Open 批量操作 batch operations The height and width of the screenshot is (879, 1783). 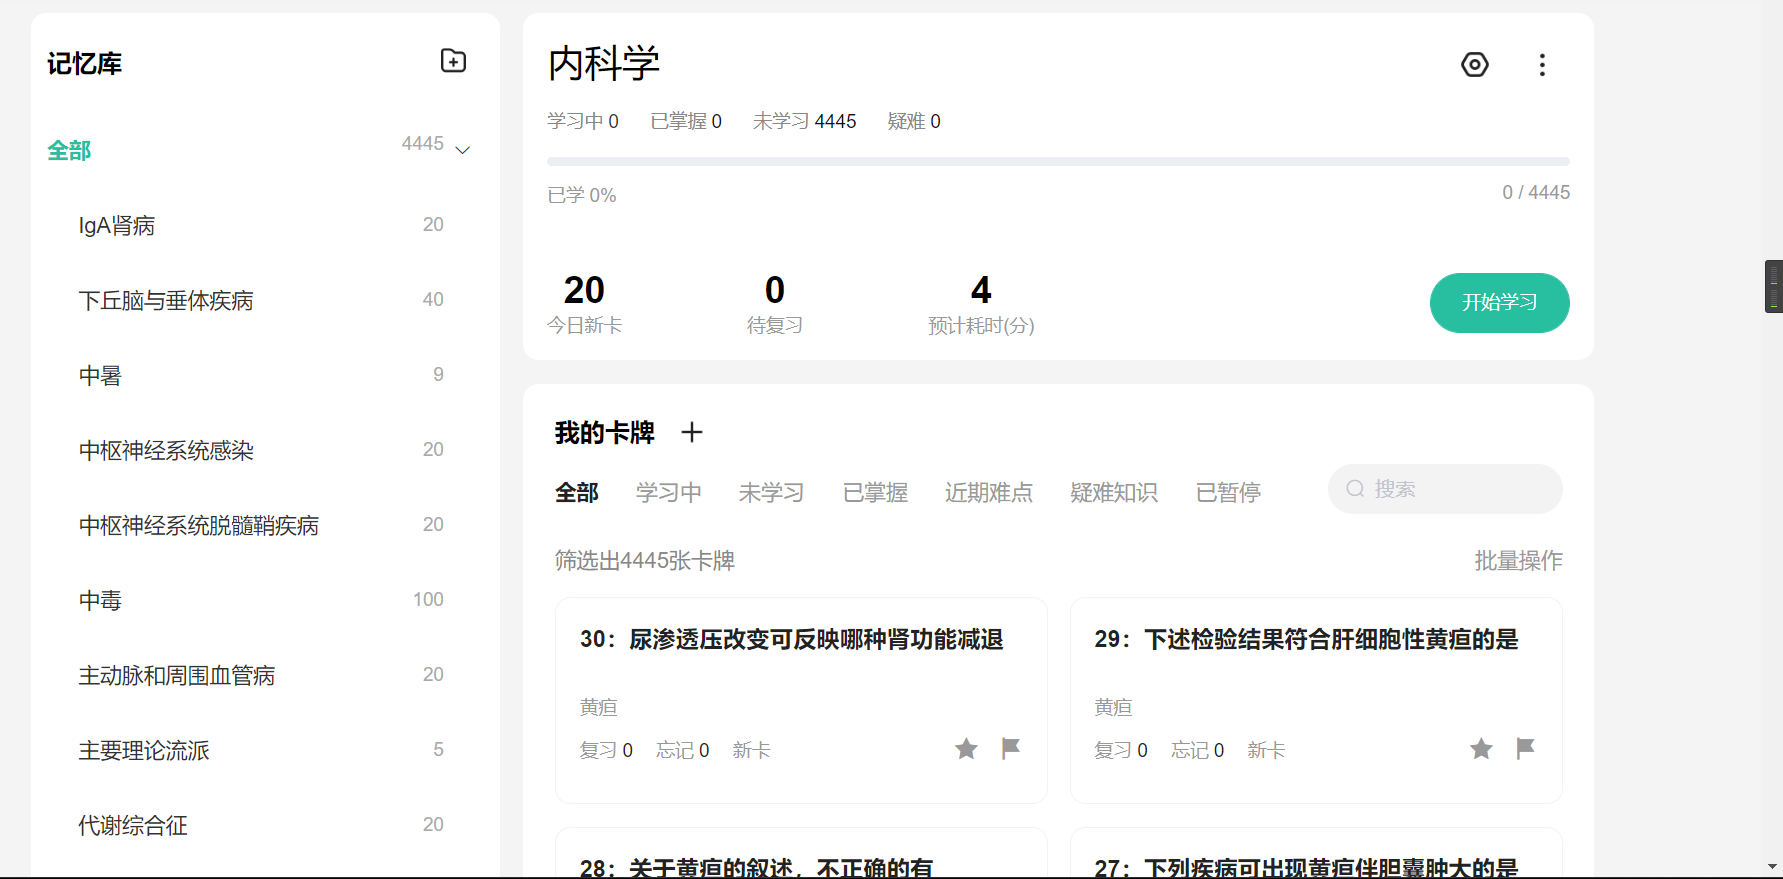[x=1518, y=561]
